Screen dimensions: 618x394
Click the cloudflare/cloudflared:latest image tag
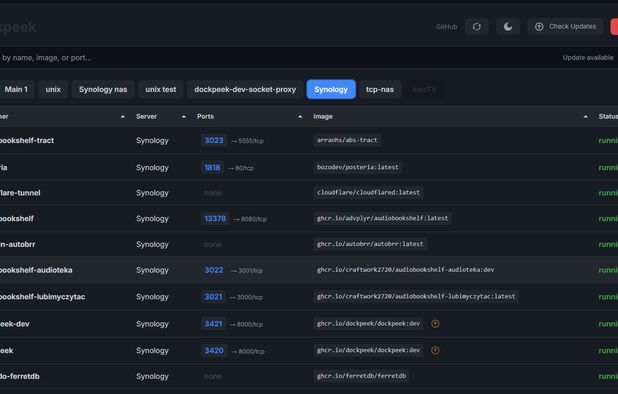(x=368, y=192)
